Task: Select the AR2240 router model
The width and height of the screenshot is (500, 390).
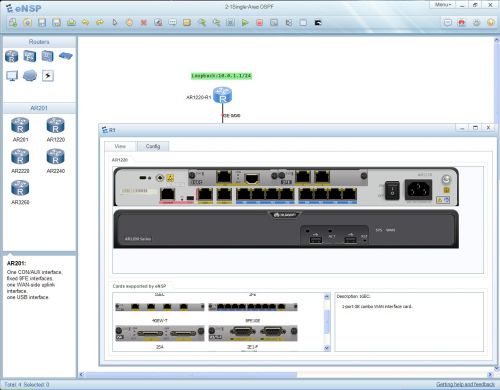Action: 55,161
